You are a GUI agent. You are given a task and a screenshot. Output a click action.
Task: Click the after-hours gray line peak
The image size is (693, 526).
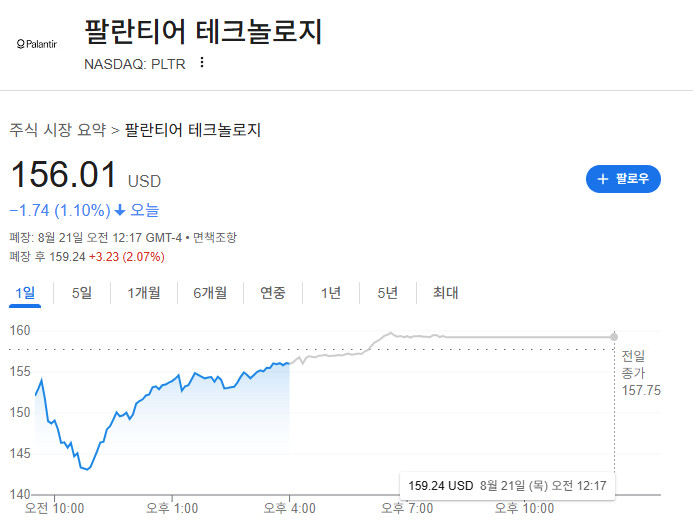(391, 333)
